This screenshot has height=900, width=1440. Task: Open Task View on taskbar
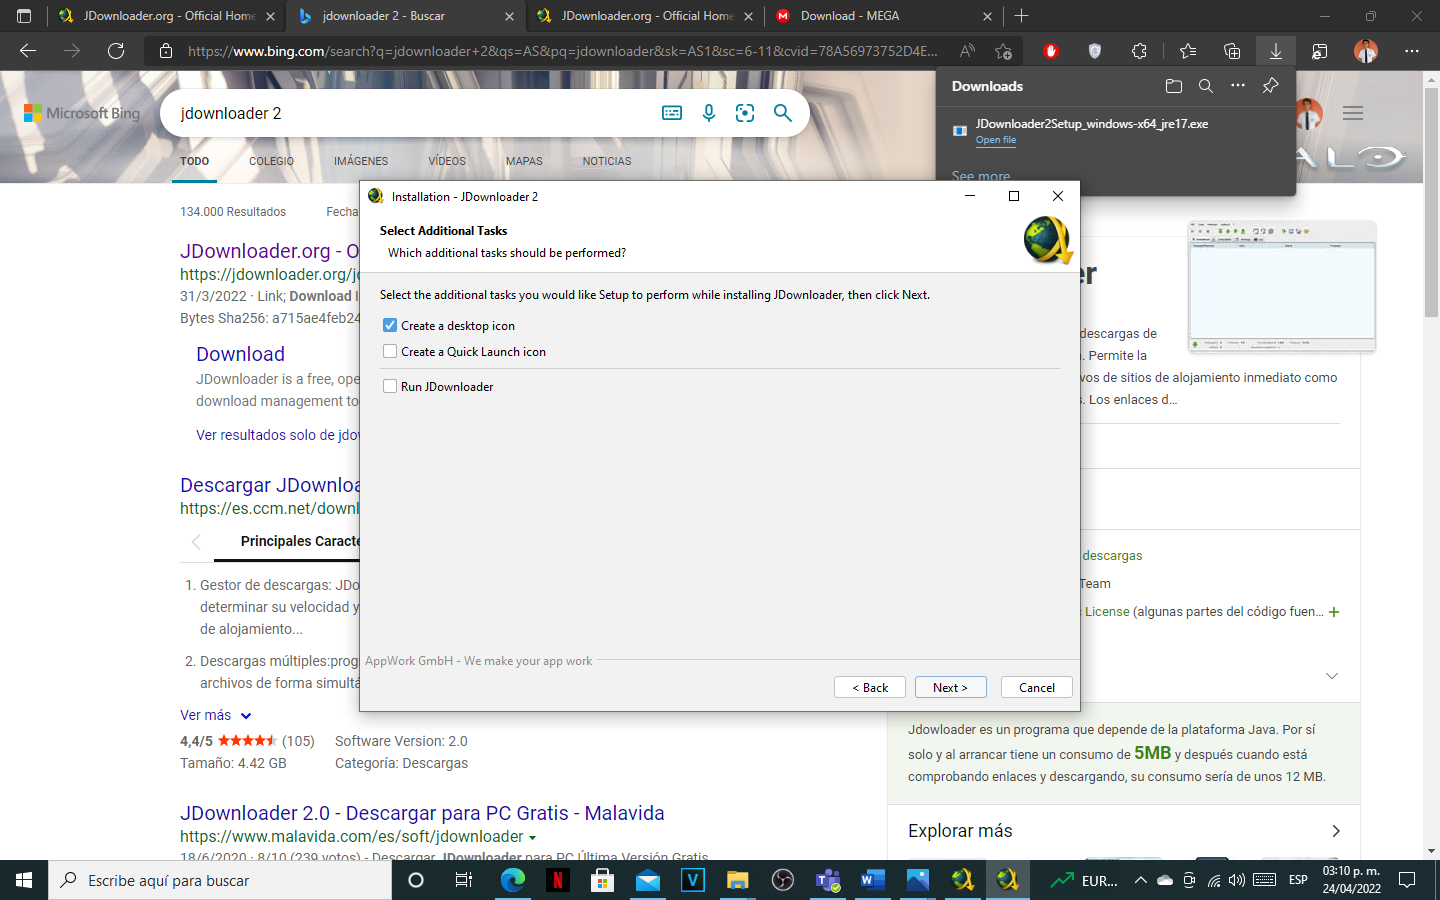coord(463,880)
